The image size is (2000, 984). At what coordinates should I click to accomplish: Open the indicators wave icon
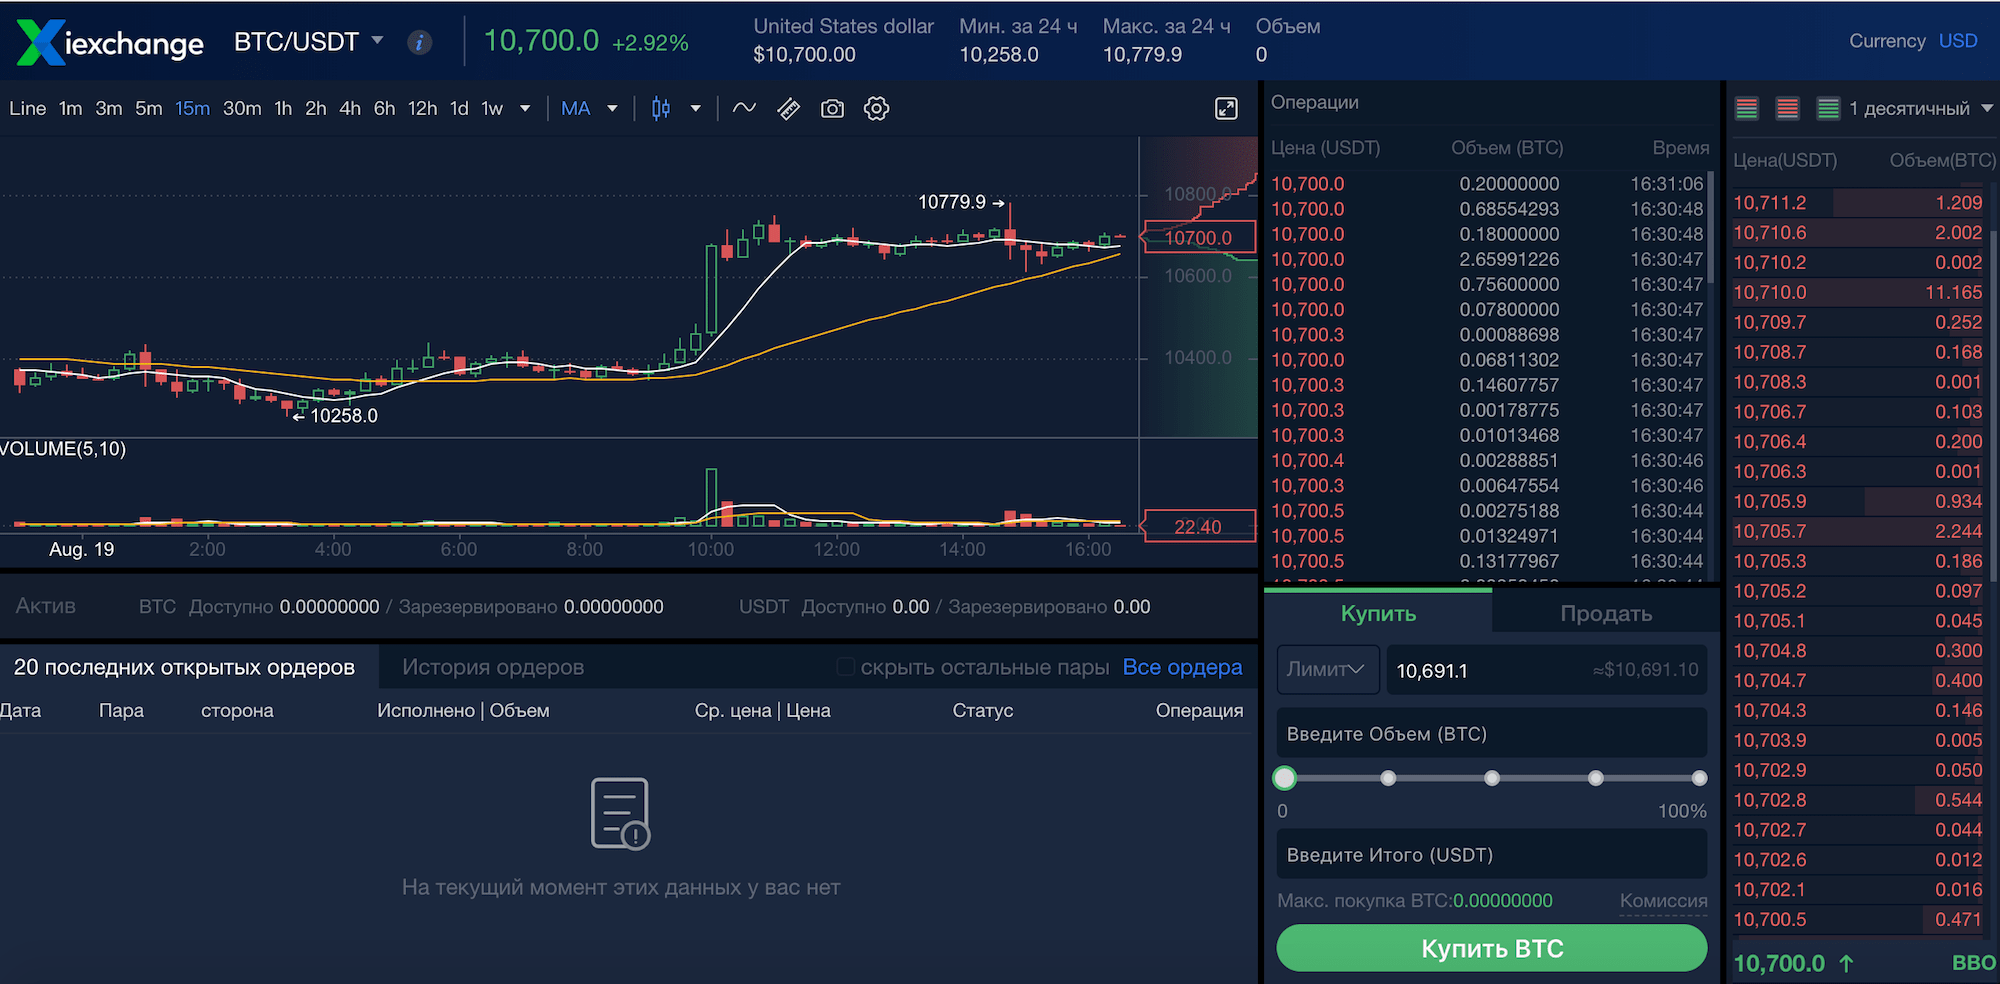(x=744, y=108)
